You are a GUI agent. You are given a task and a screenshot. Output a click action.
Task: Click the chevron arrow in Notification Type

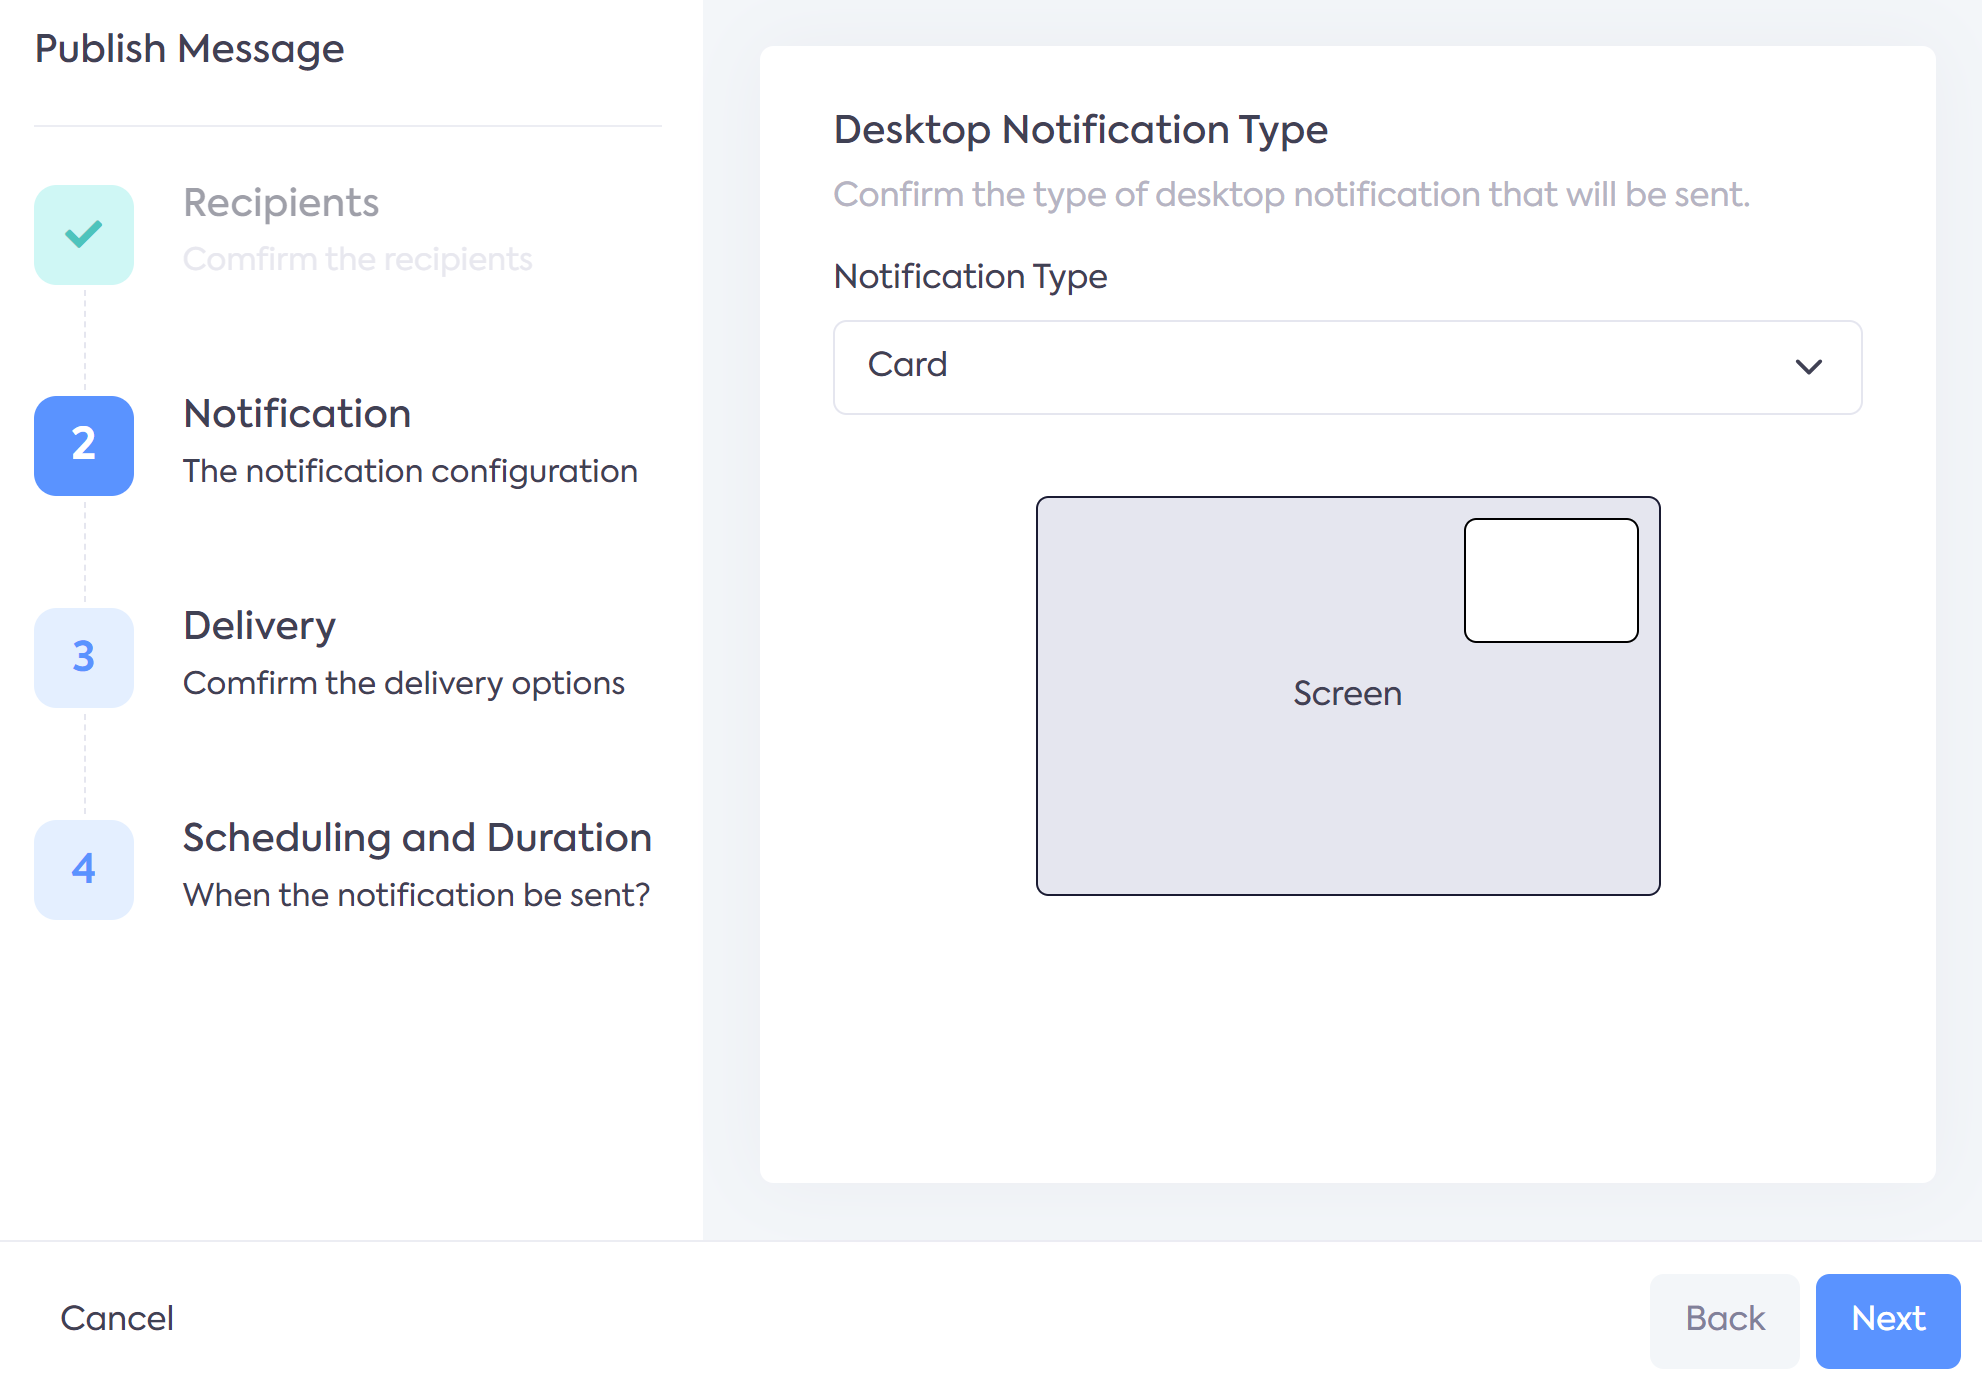point(1808,367)
